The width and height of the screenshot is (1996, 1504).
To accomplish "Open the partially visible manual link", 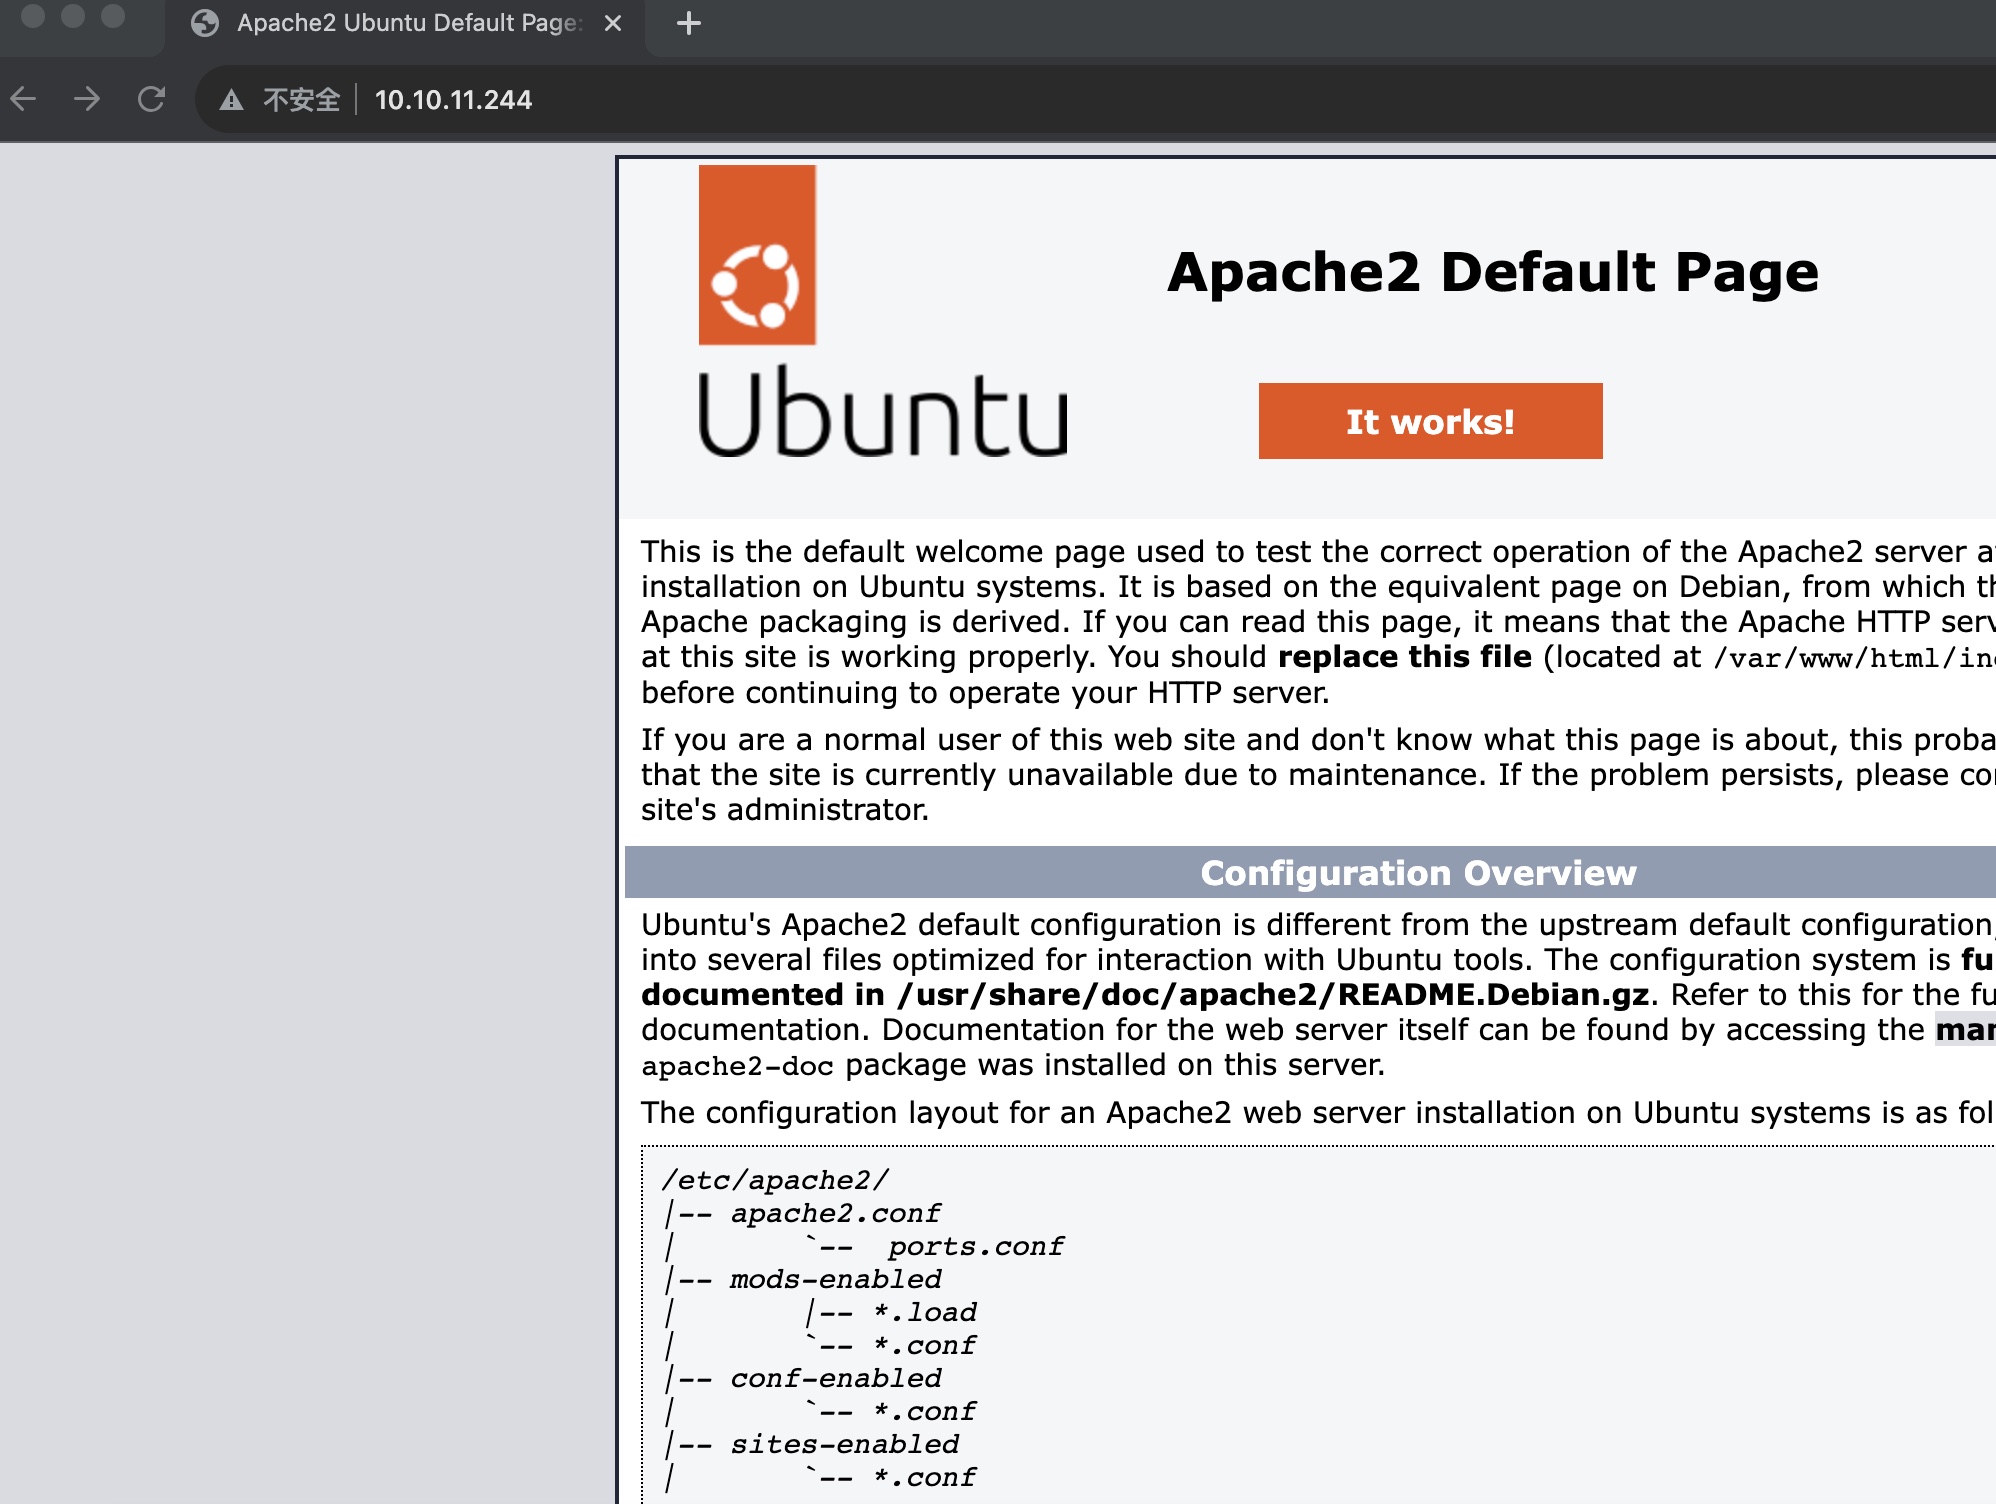I will [x=1965, y=1029].
